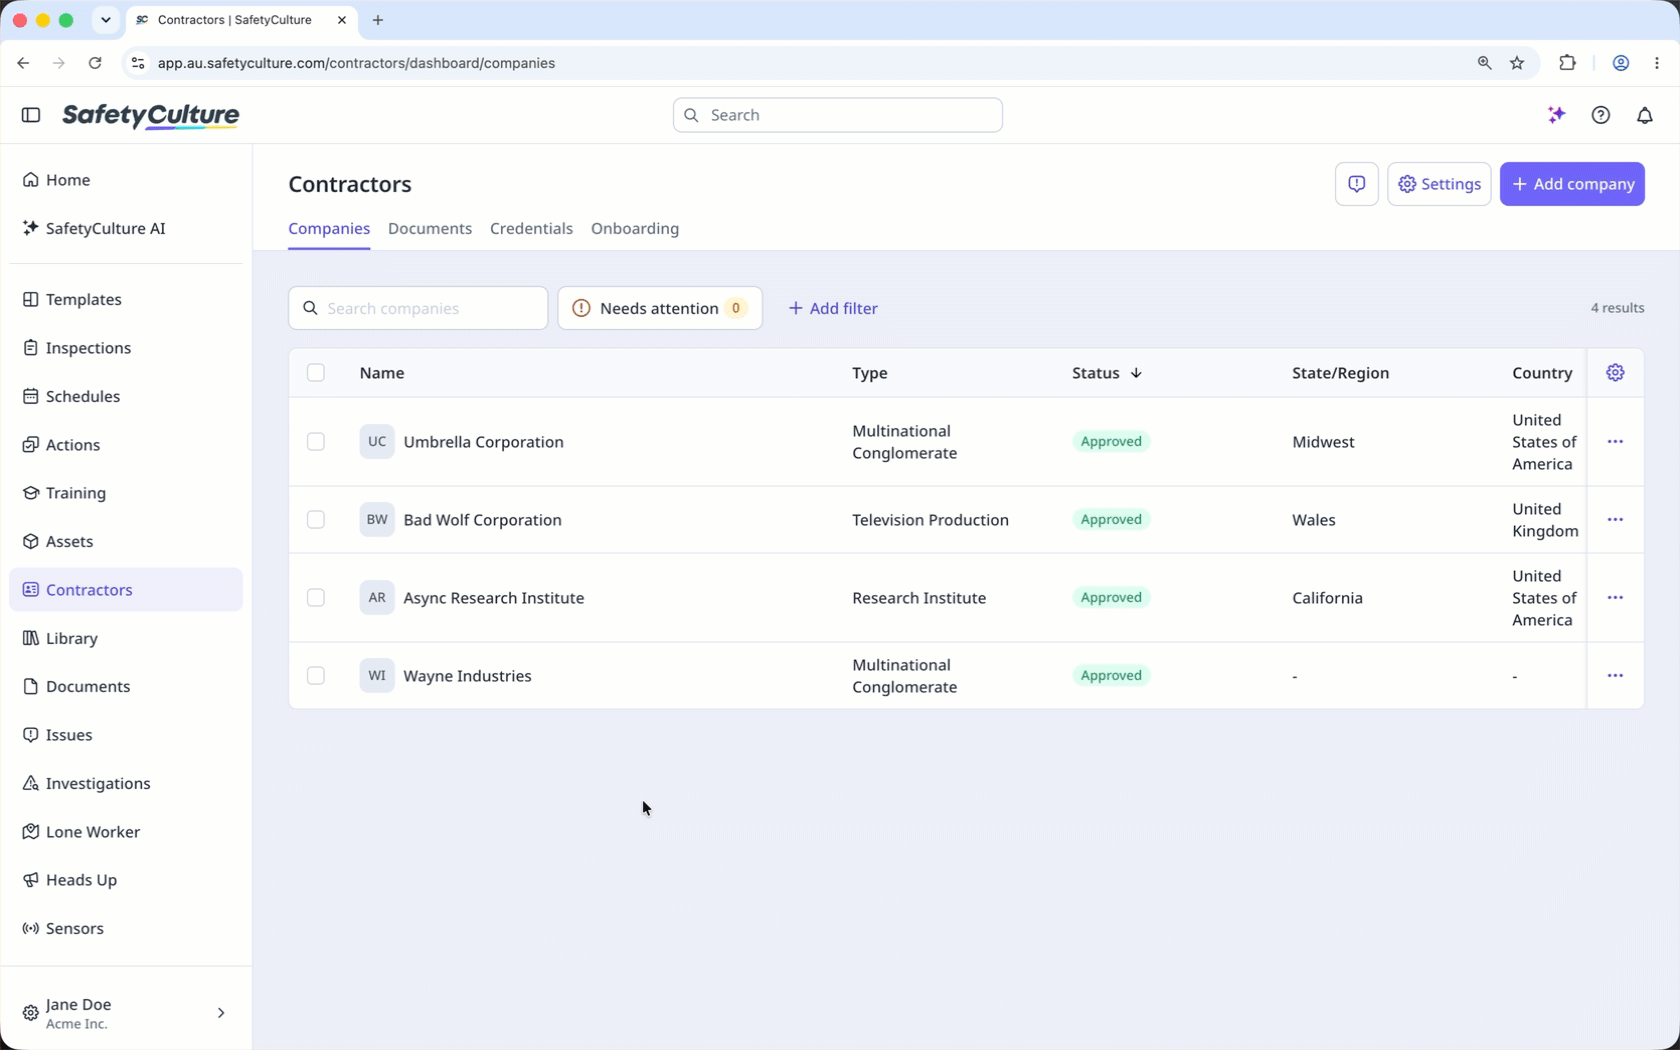The width and height of the screenshot is (1680, 1050).
Task: Switch to the Onboarding tab
Action: pyautogui.click(x=635, y=229)
